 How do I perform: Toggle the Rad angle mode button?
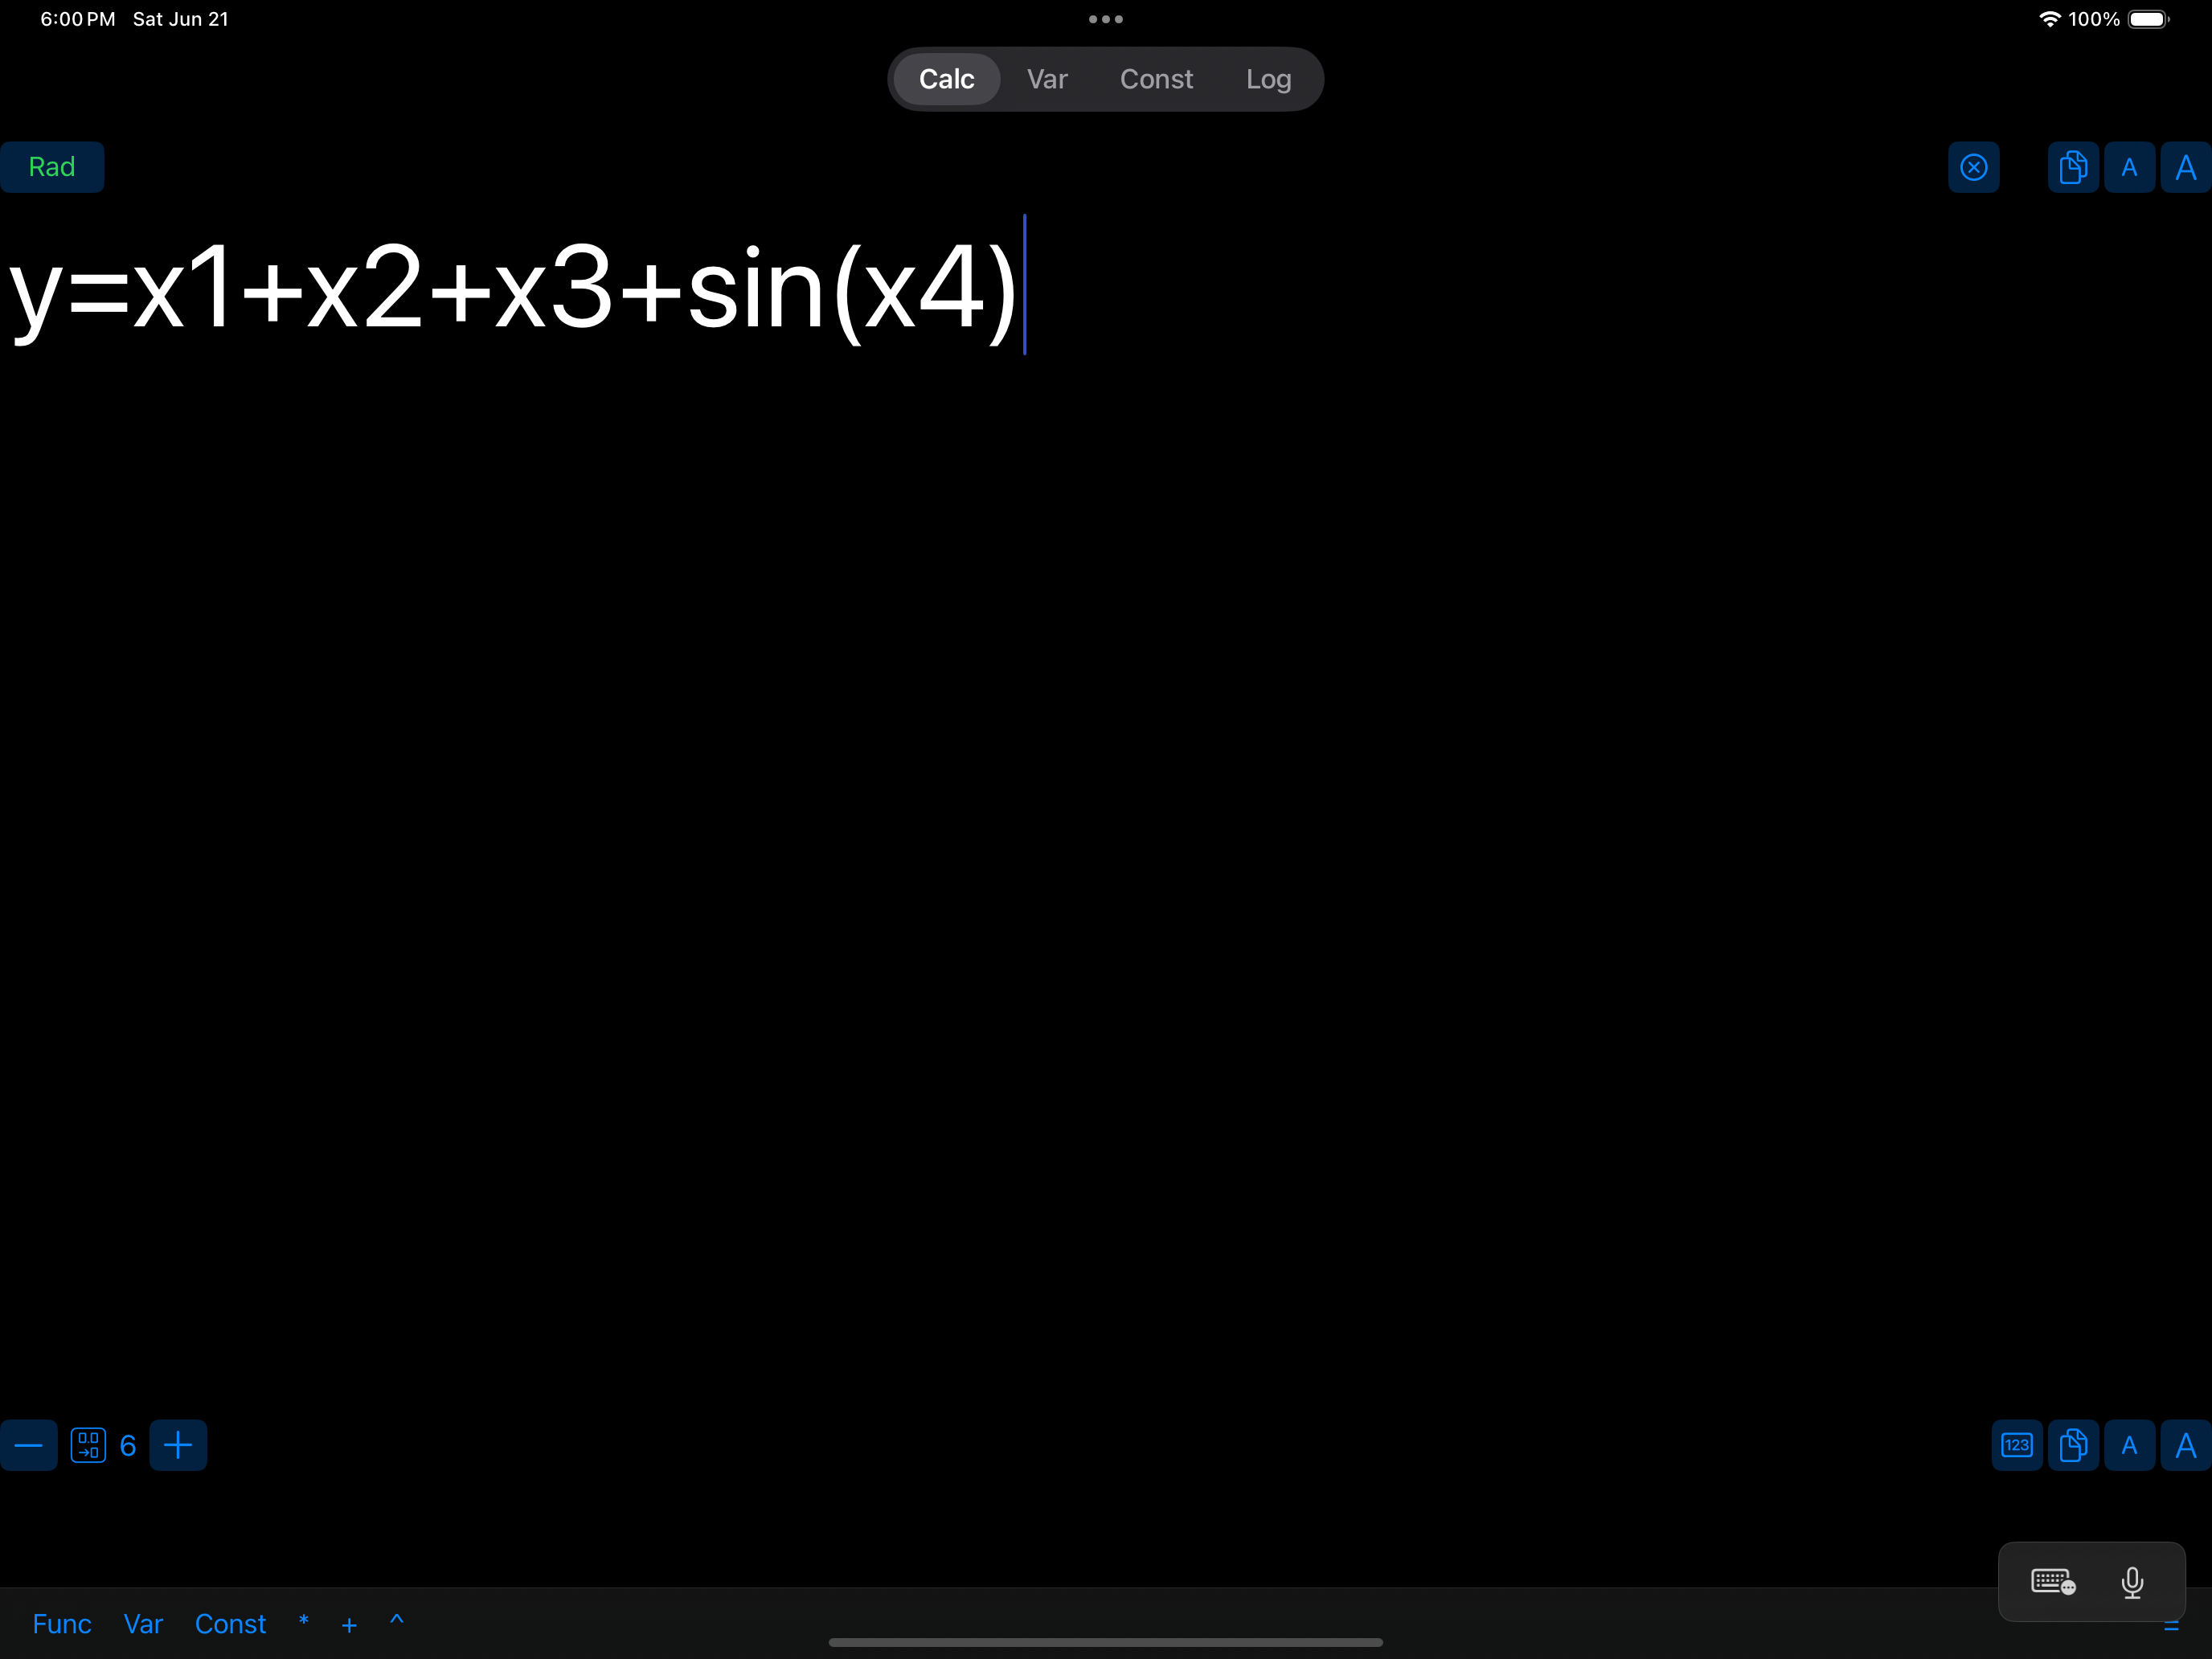52,167
